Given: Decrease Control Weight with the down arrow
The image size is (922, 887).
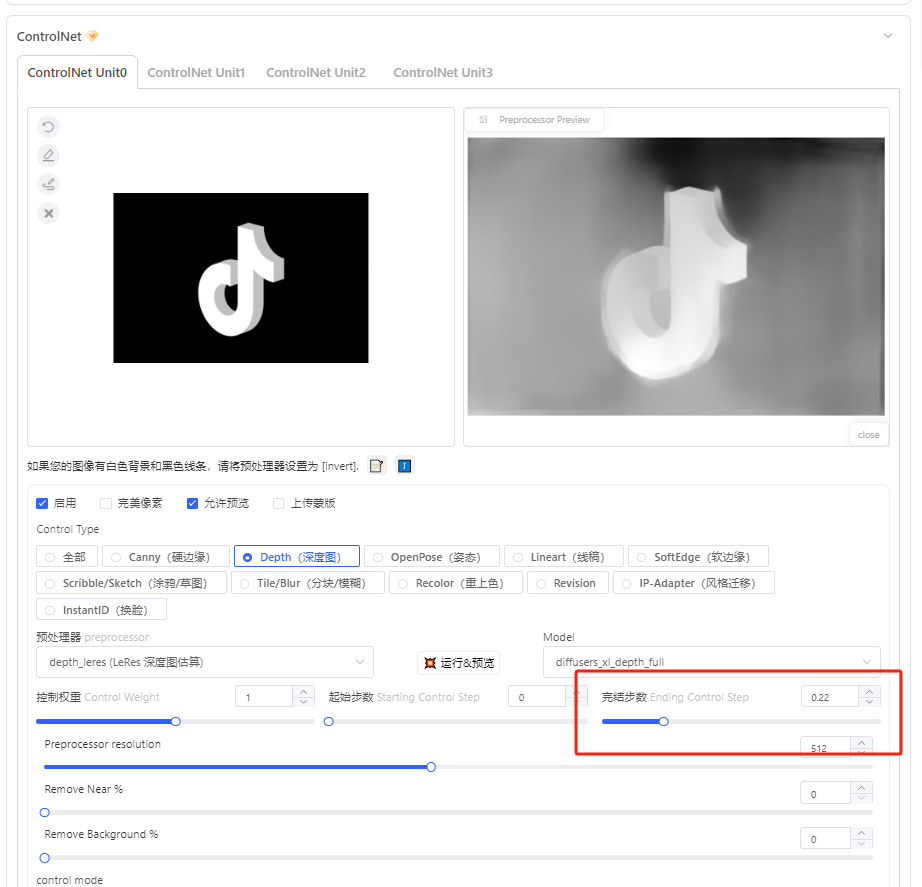Looking at the screenshot, I should [x=303, y=701].
